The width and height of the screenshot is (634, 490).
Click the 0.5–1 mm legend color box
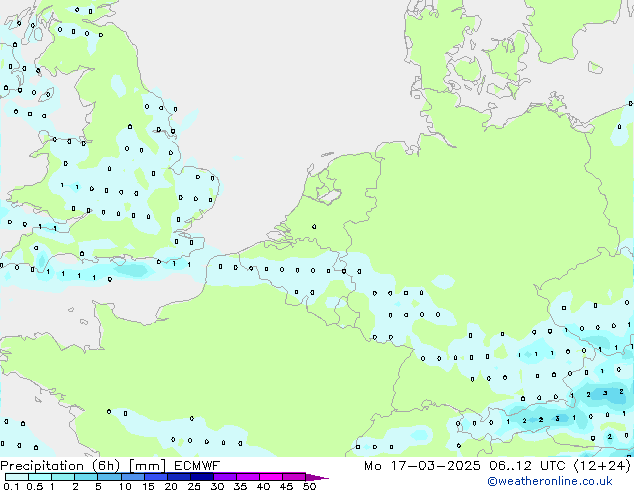tap(40, 477)
